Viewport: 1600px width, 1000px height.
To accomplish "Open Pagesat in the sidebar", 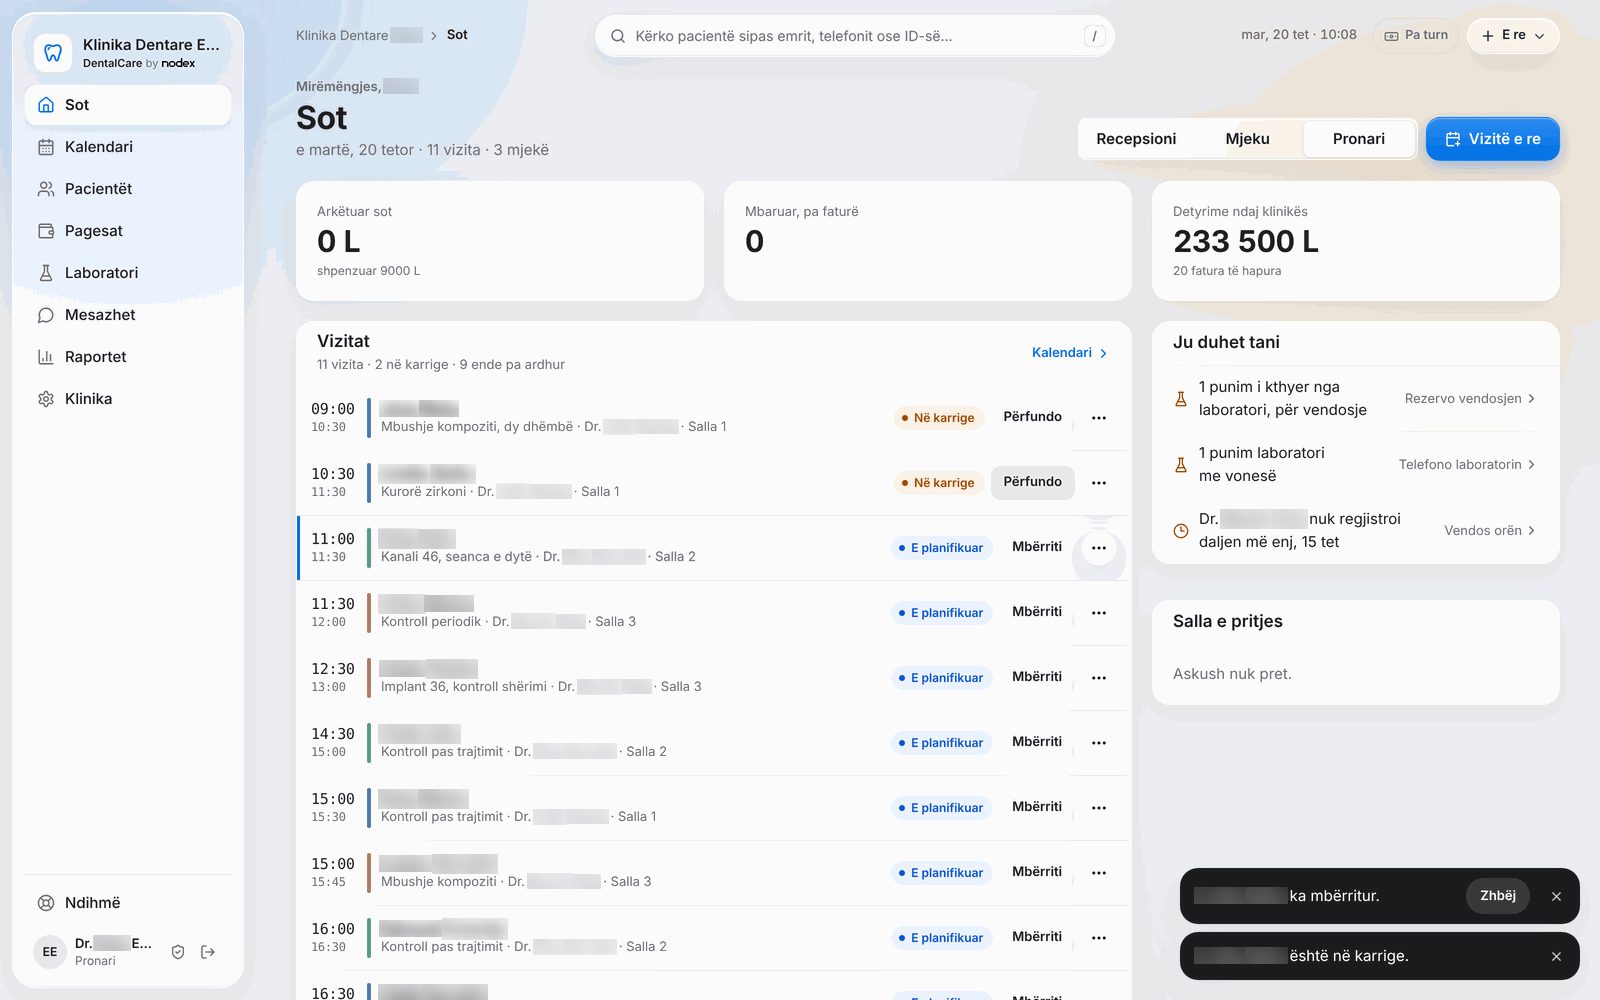I will [x=128, y=231].
